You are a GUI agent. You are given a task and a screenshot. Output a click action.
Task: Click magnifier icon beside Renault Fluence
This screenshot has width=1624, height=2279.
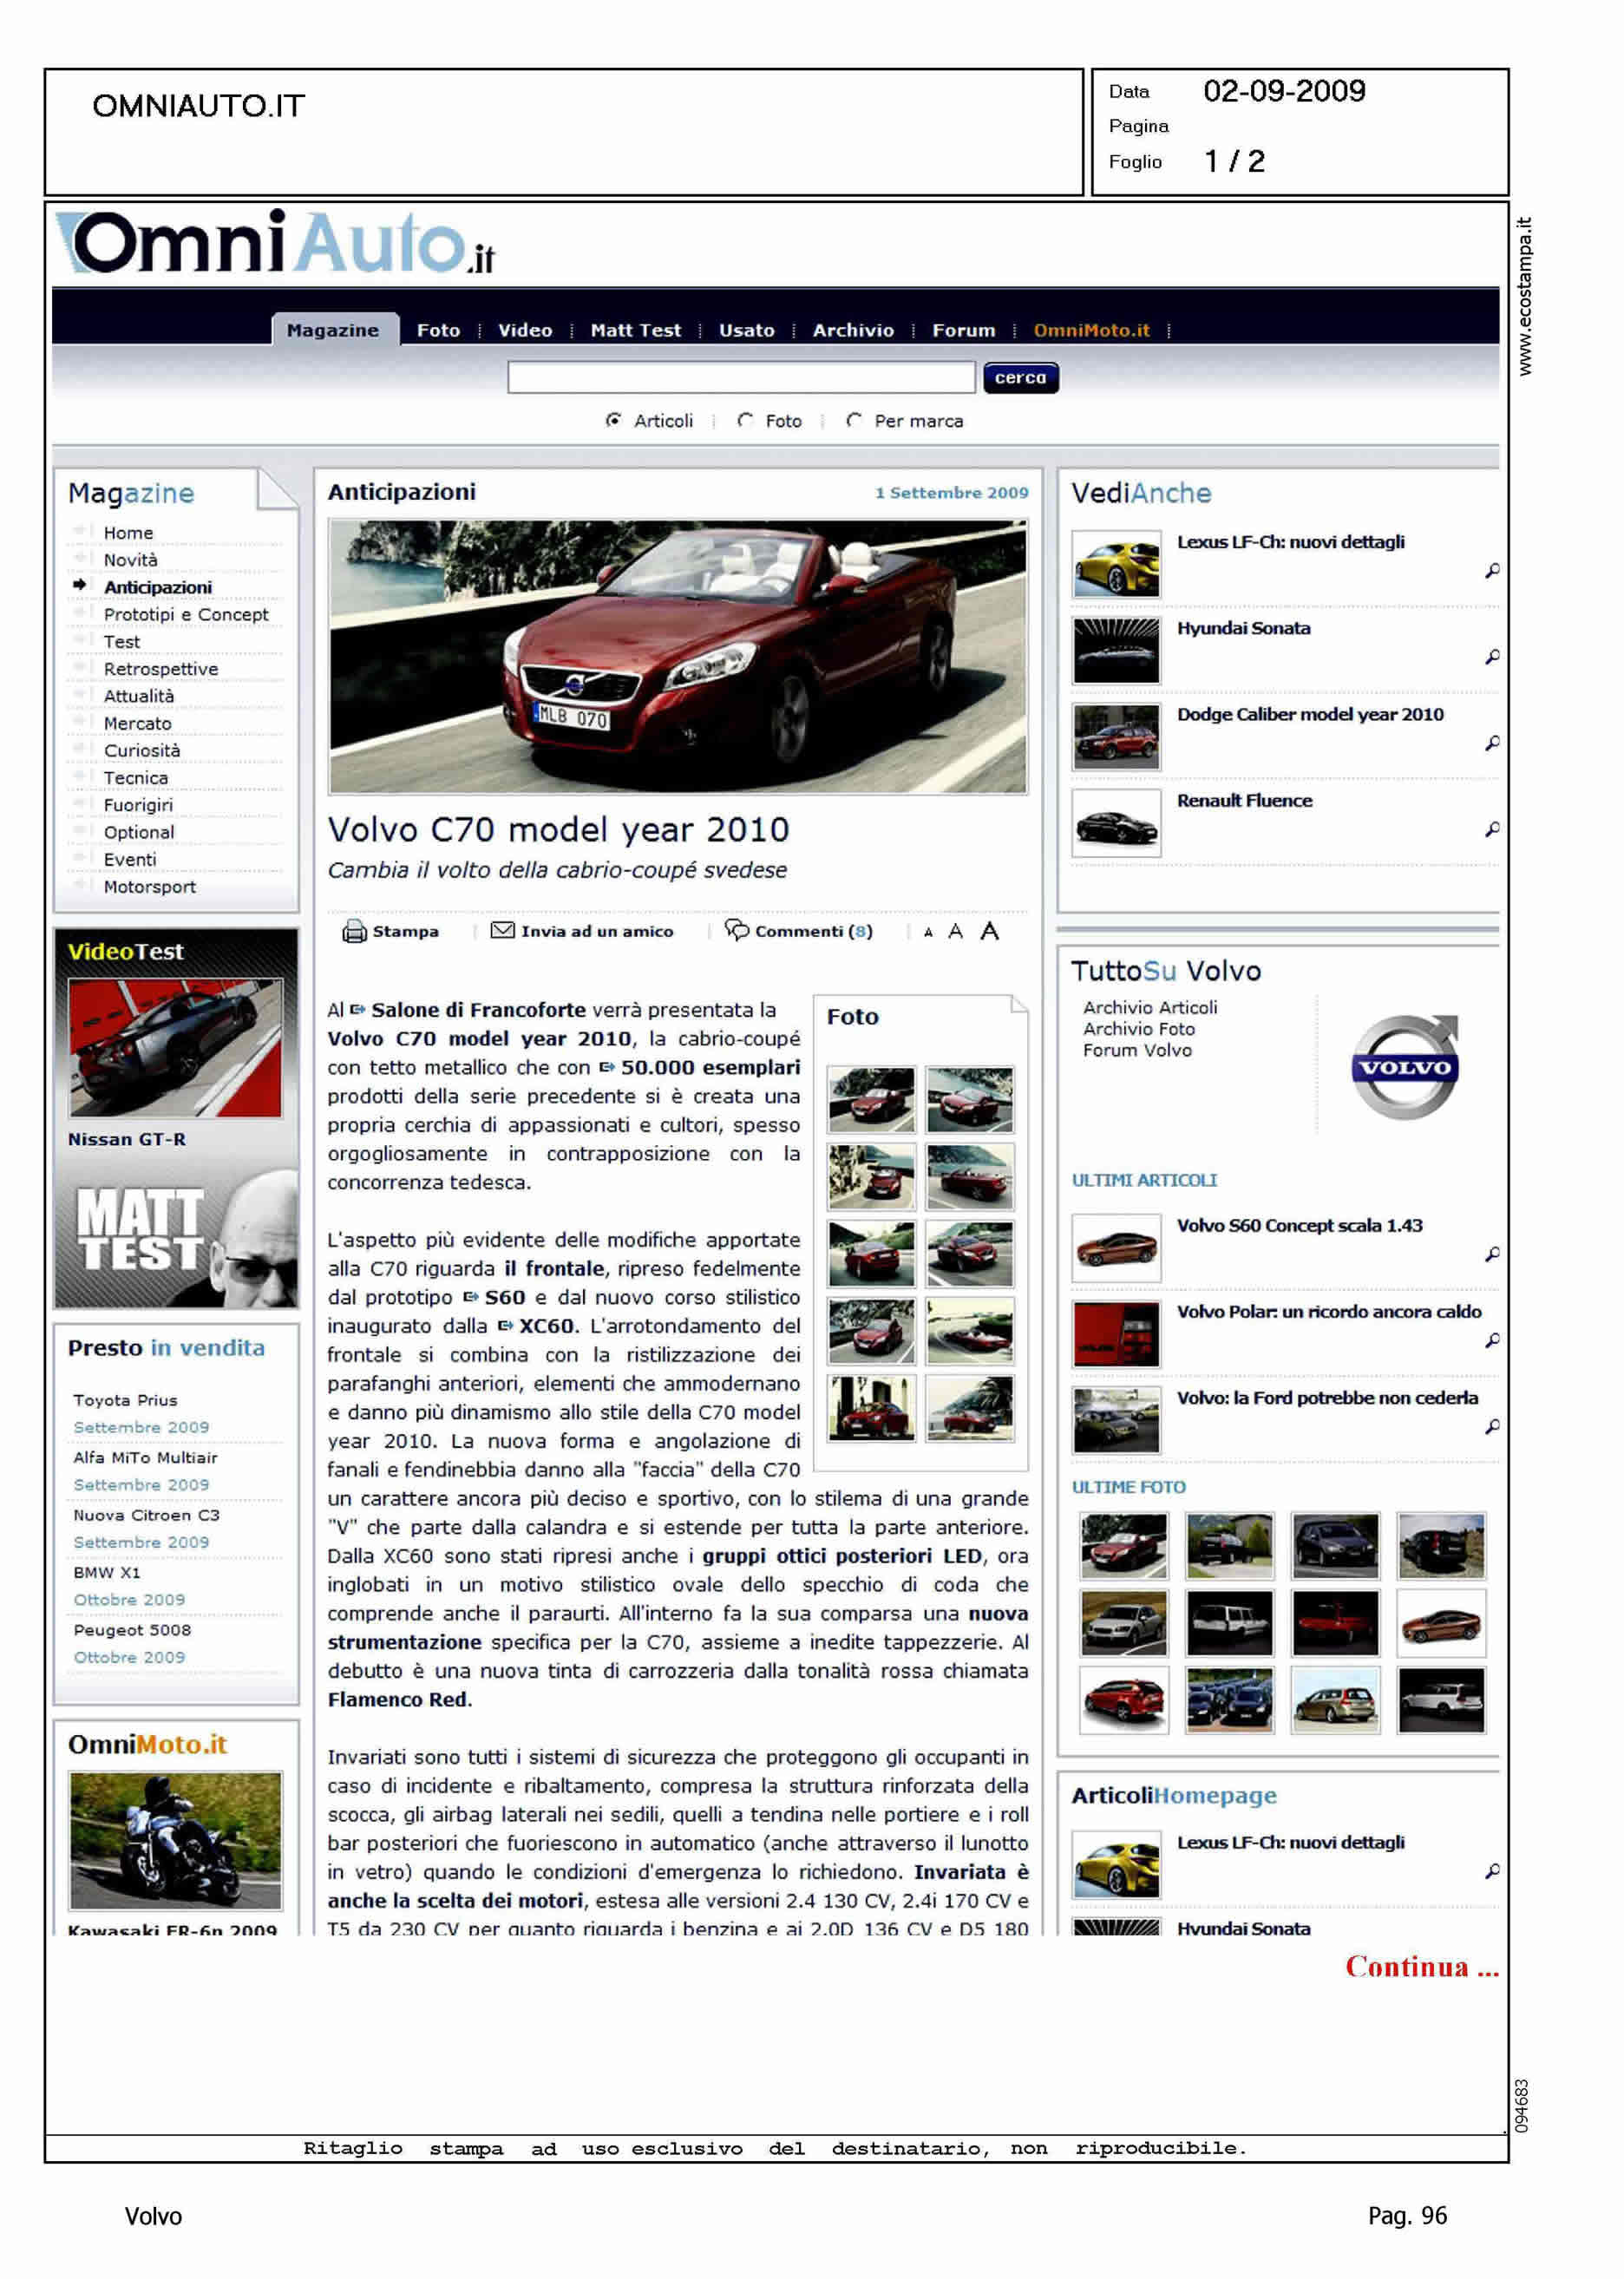[1491, 829]
